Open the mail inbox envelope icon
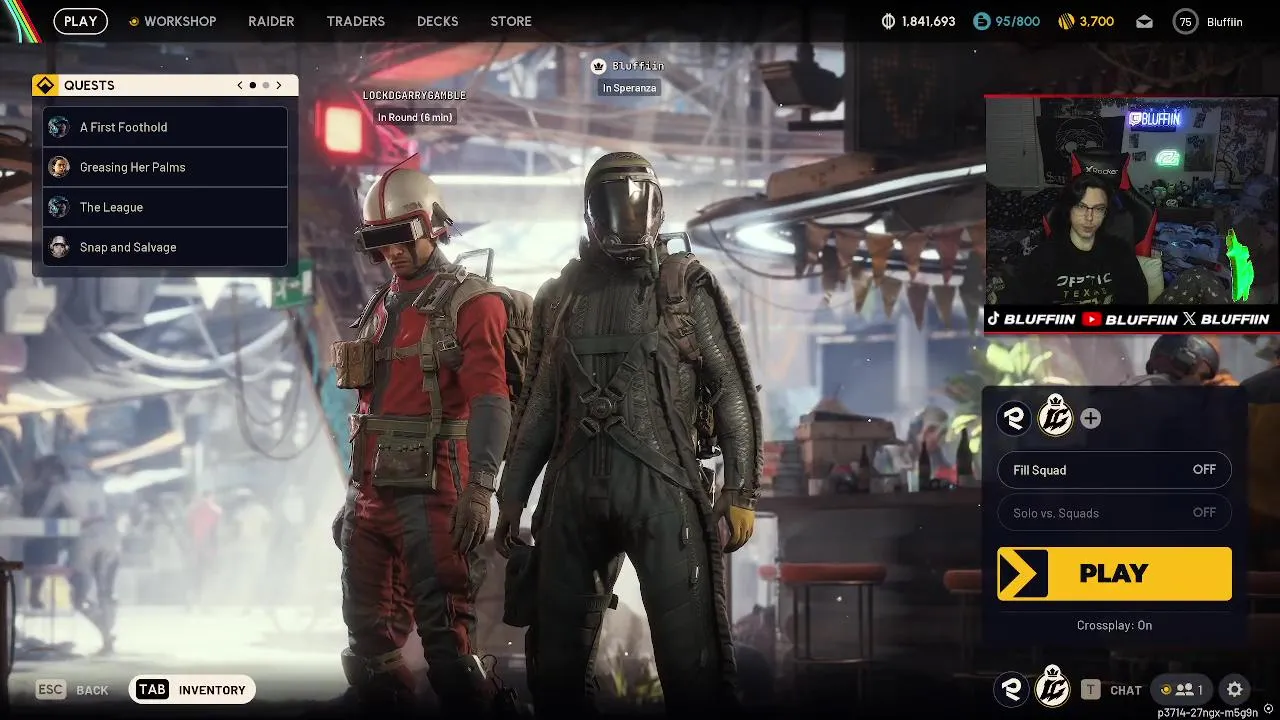 point(1145,22)
